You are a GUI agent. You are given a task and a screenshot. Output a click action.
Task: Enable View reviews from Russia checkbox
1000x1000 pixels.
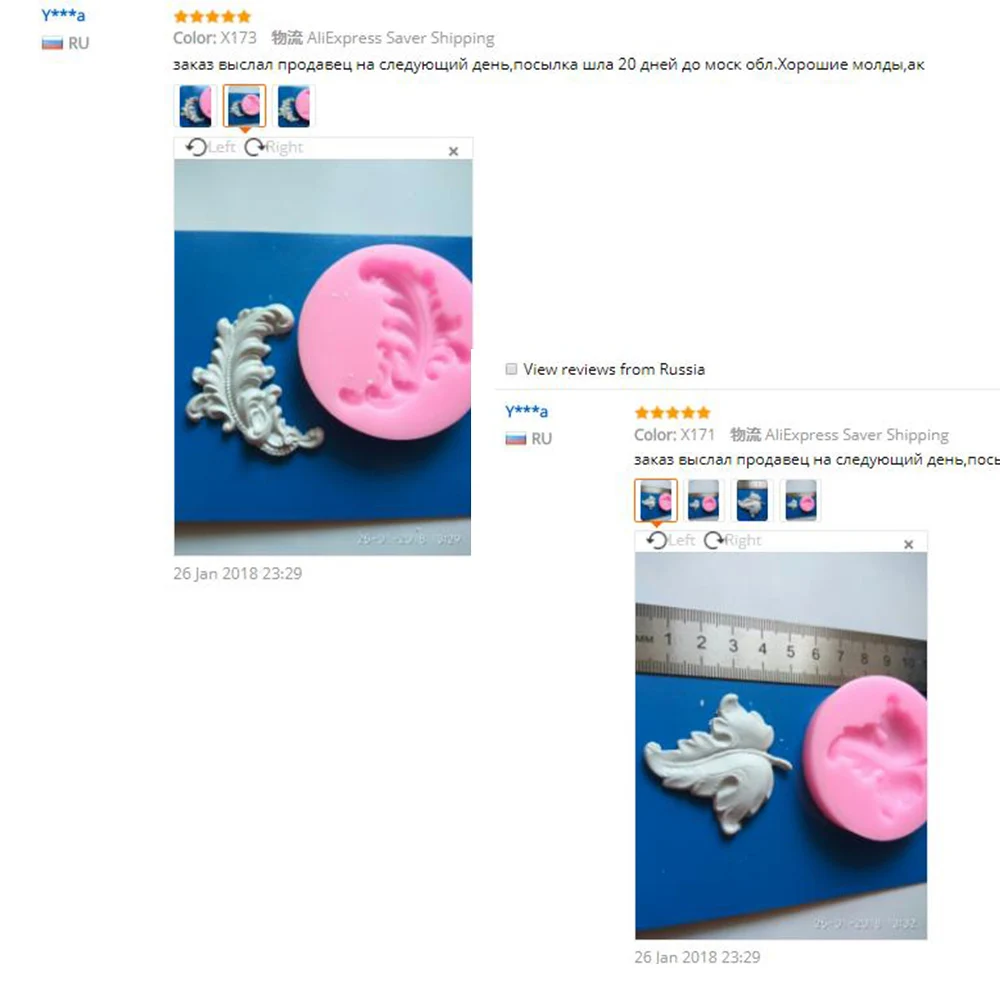coord(511,369)
